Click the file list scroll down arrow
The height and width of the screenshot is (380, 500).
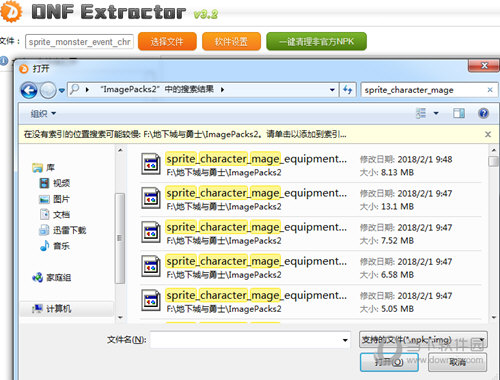click(x=494, y=318)
